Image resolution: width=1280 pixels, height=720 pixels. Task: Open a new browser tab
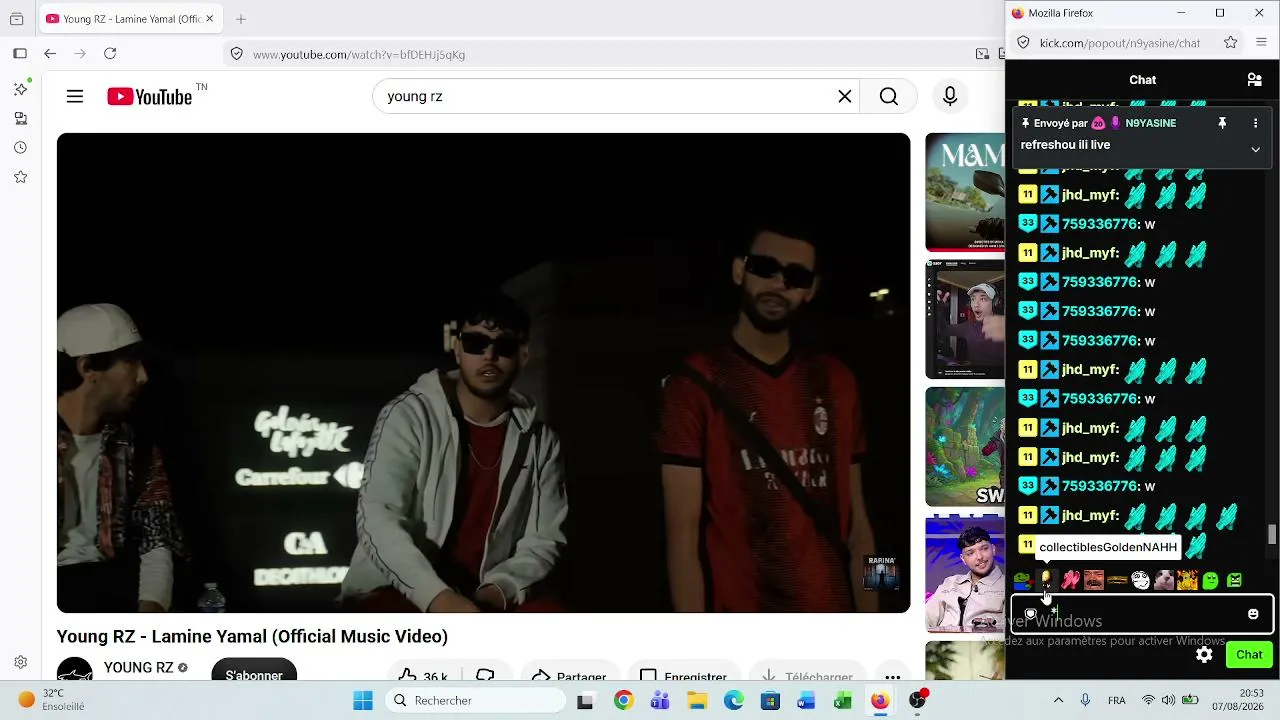[x=241, y=19]
